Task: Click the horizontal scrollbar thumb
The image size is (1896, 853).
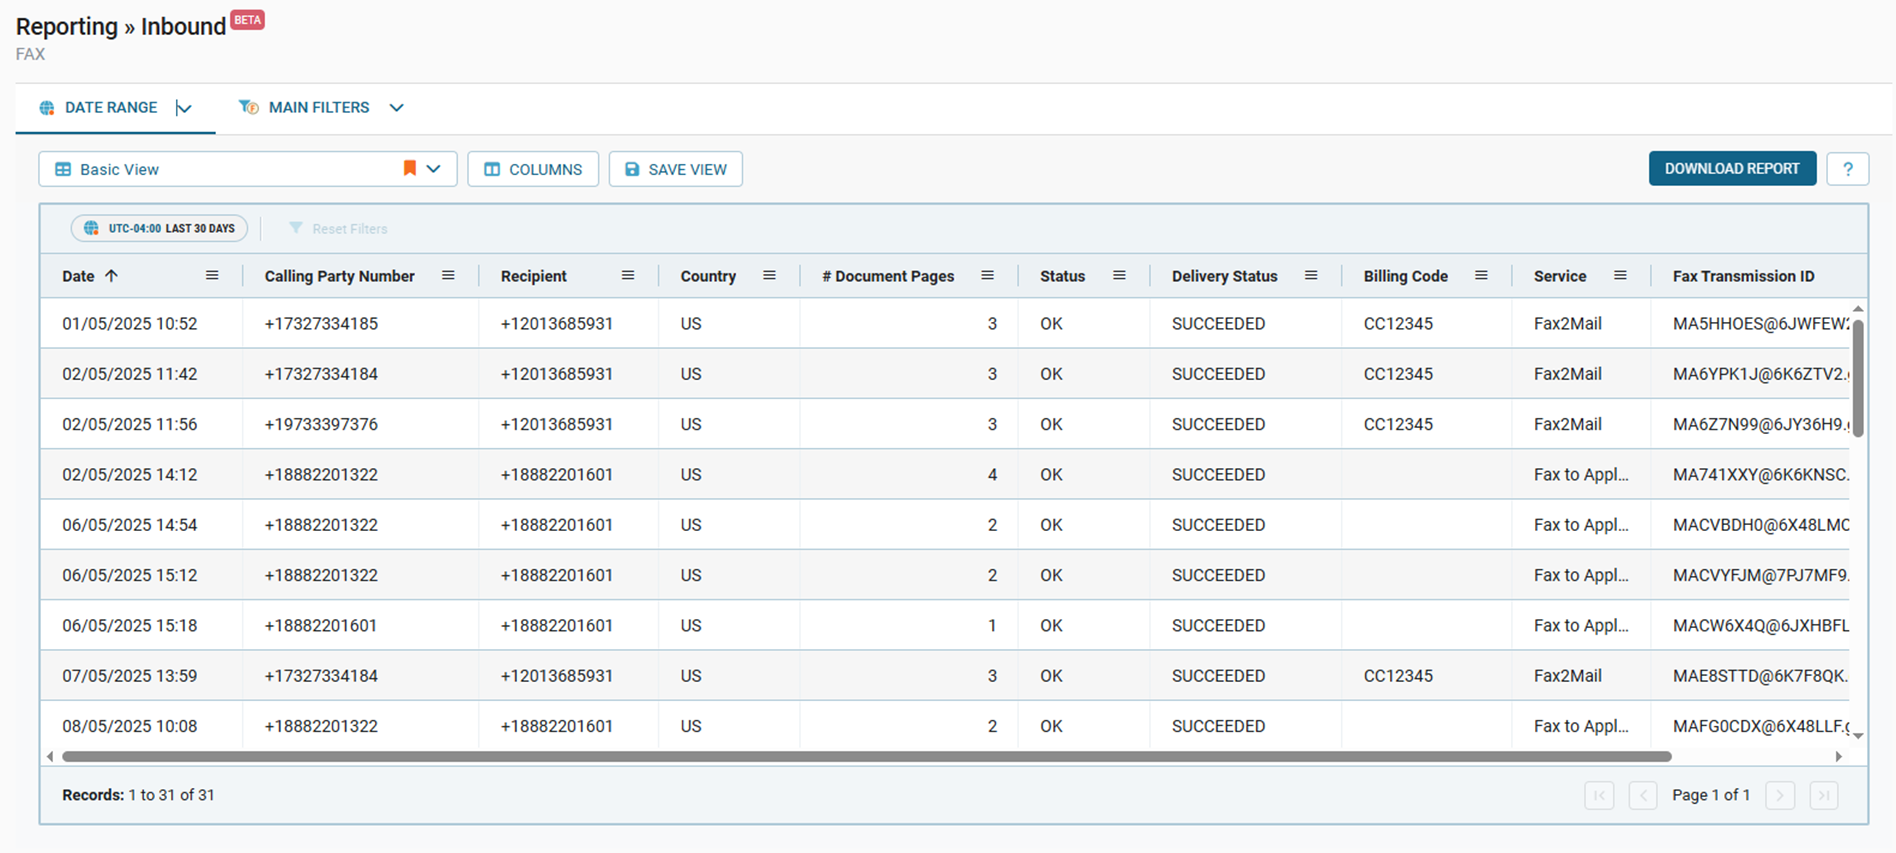Action: (866, 757)
